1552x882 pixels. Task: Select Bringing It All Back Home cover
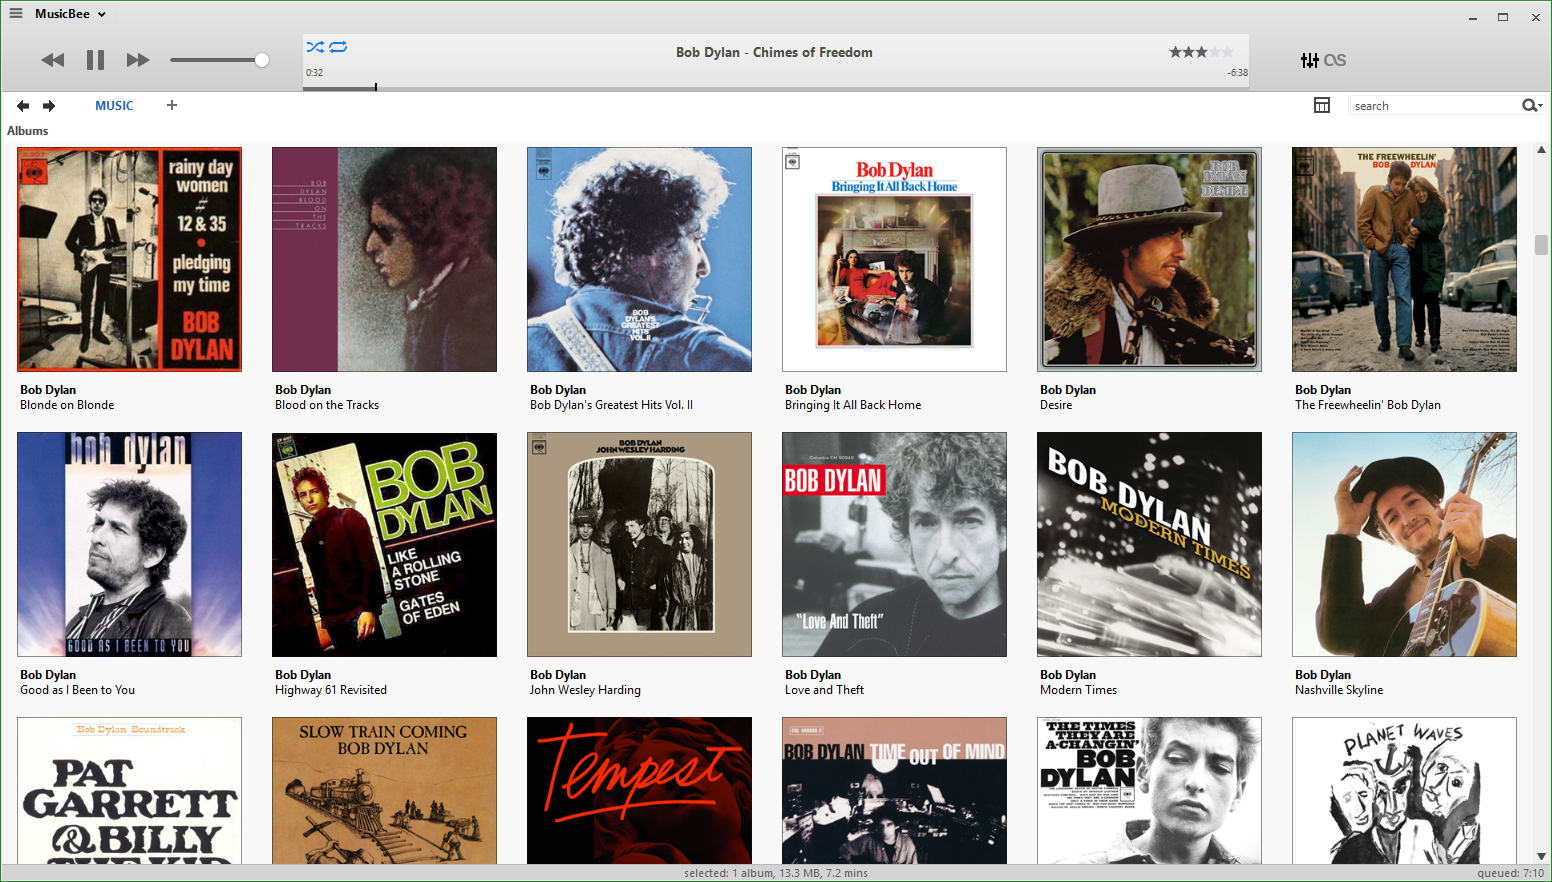click(x=894, y=260)
